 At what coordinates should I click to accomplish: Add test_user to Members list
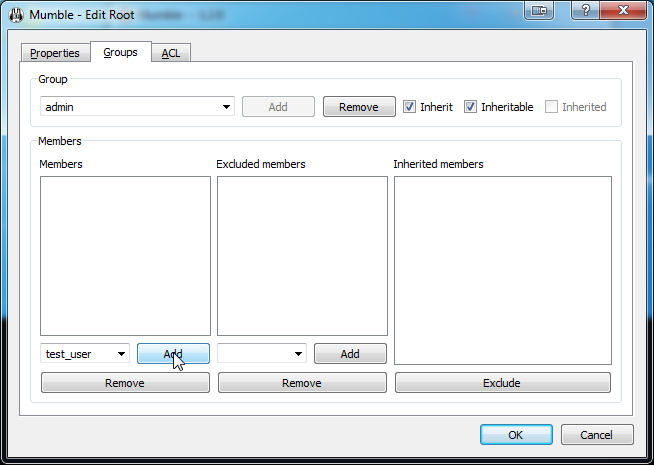(174, 354)
